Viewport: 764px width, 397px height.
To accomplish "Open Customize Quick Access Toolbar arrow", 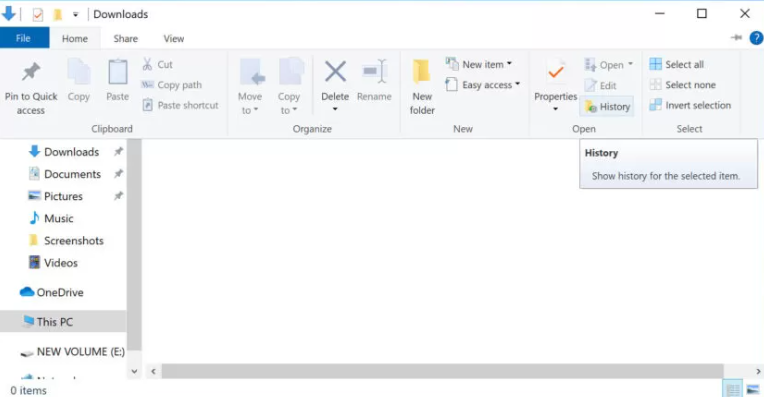I will pos(76,15).
